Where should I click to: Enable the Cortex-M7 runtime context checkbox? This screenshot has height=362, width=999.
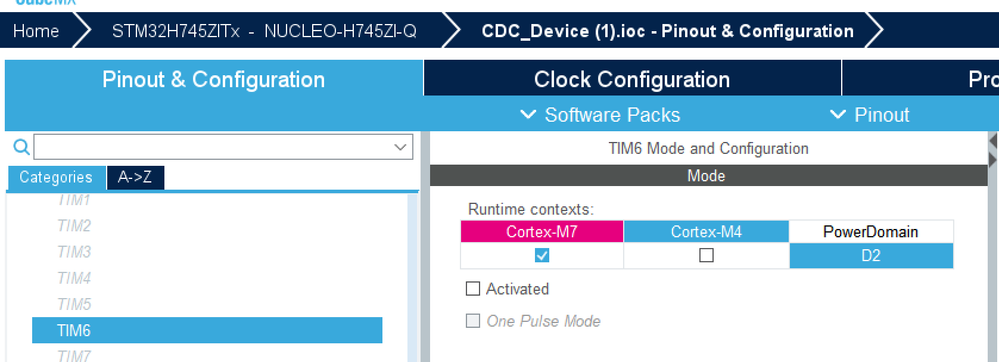coord(542,256)
